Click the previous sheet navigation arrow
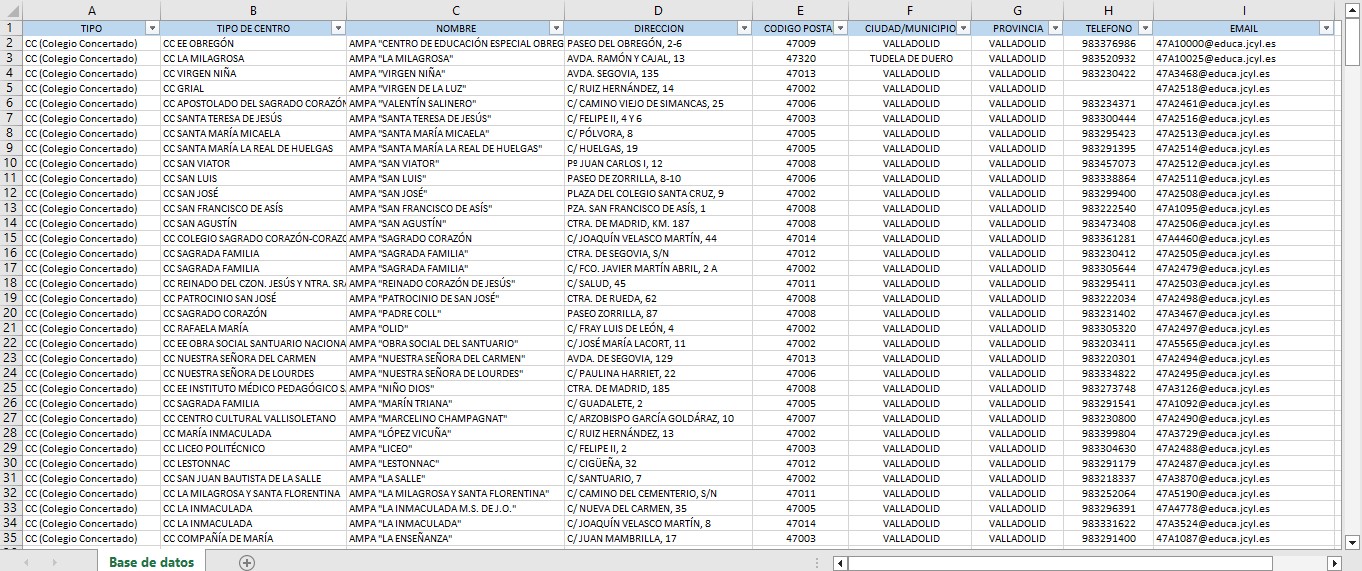The image size is (1362, 571). 26,563
